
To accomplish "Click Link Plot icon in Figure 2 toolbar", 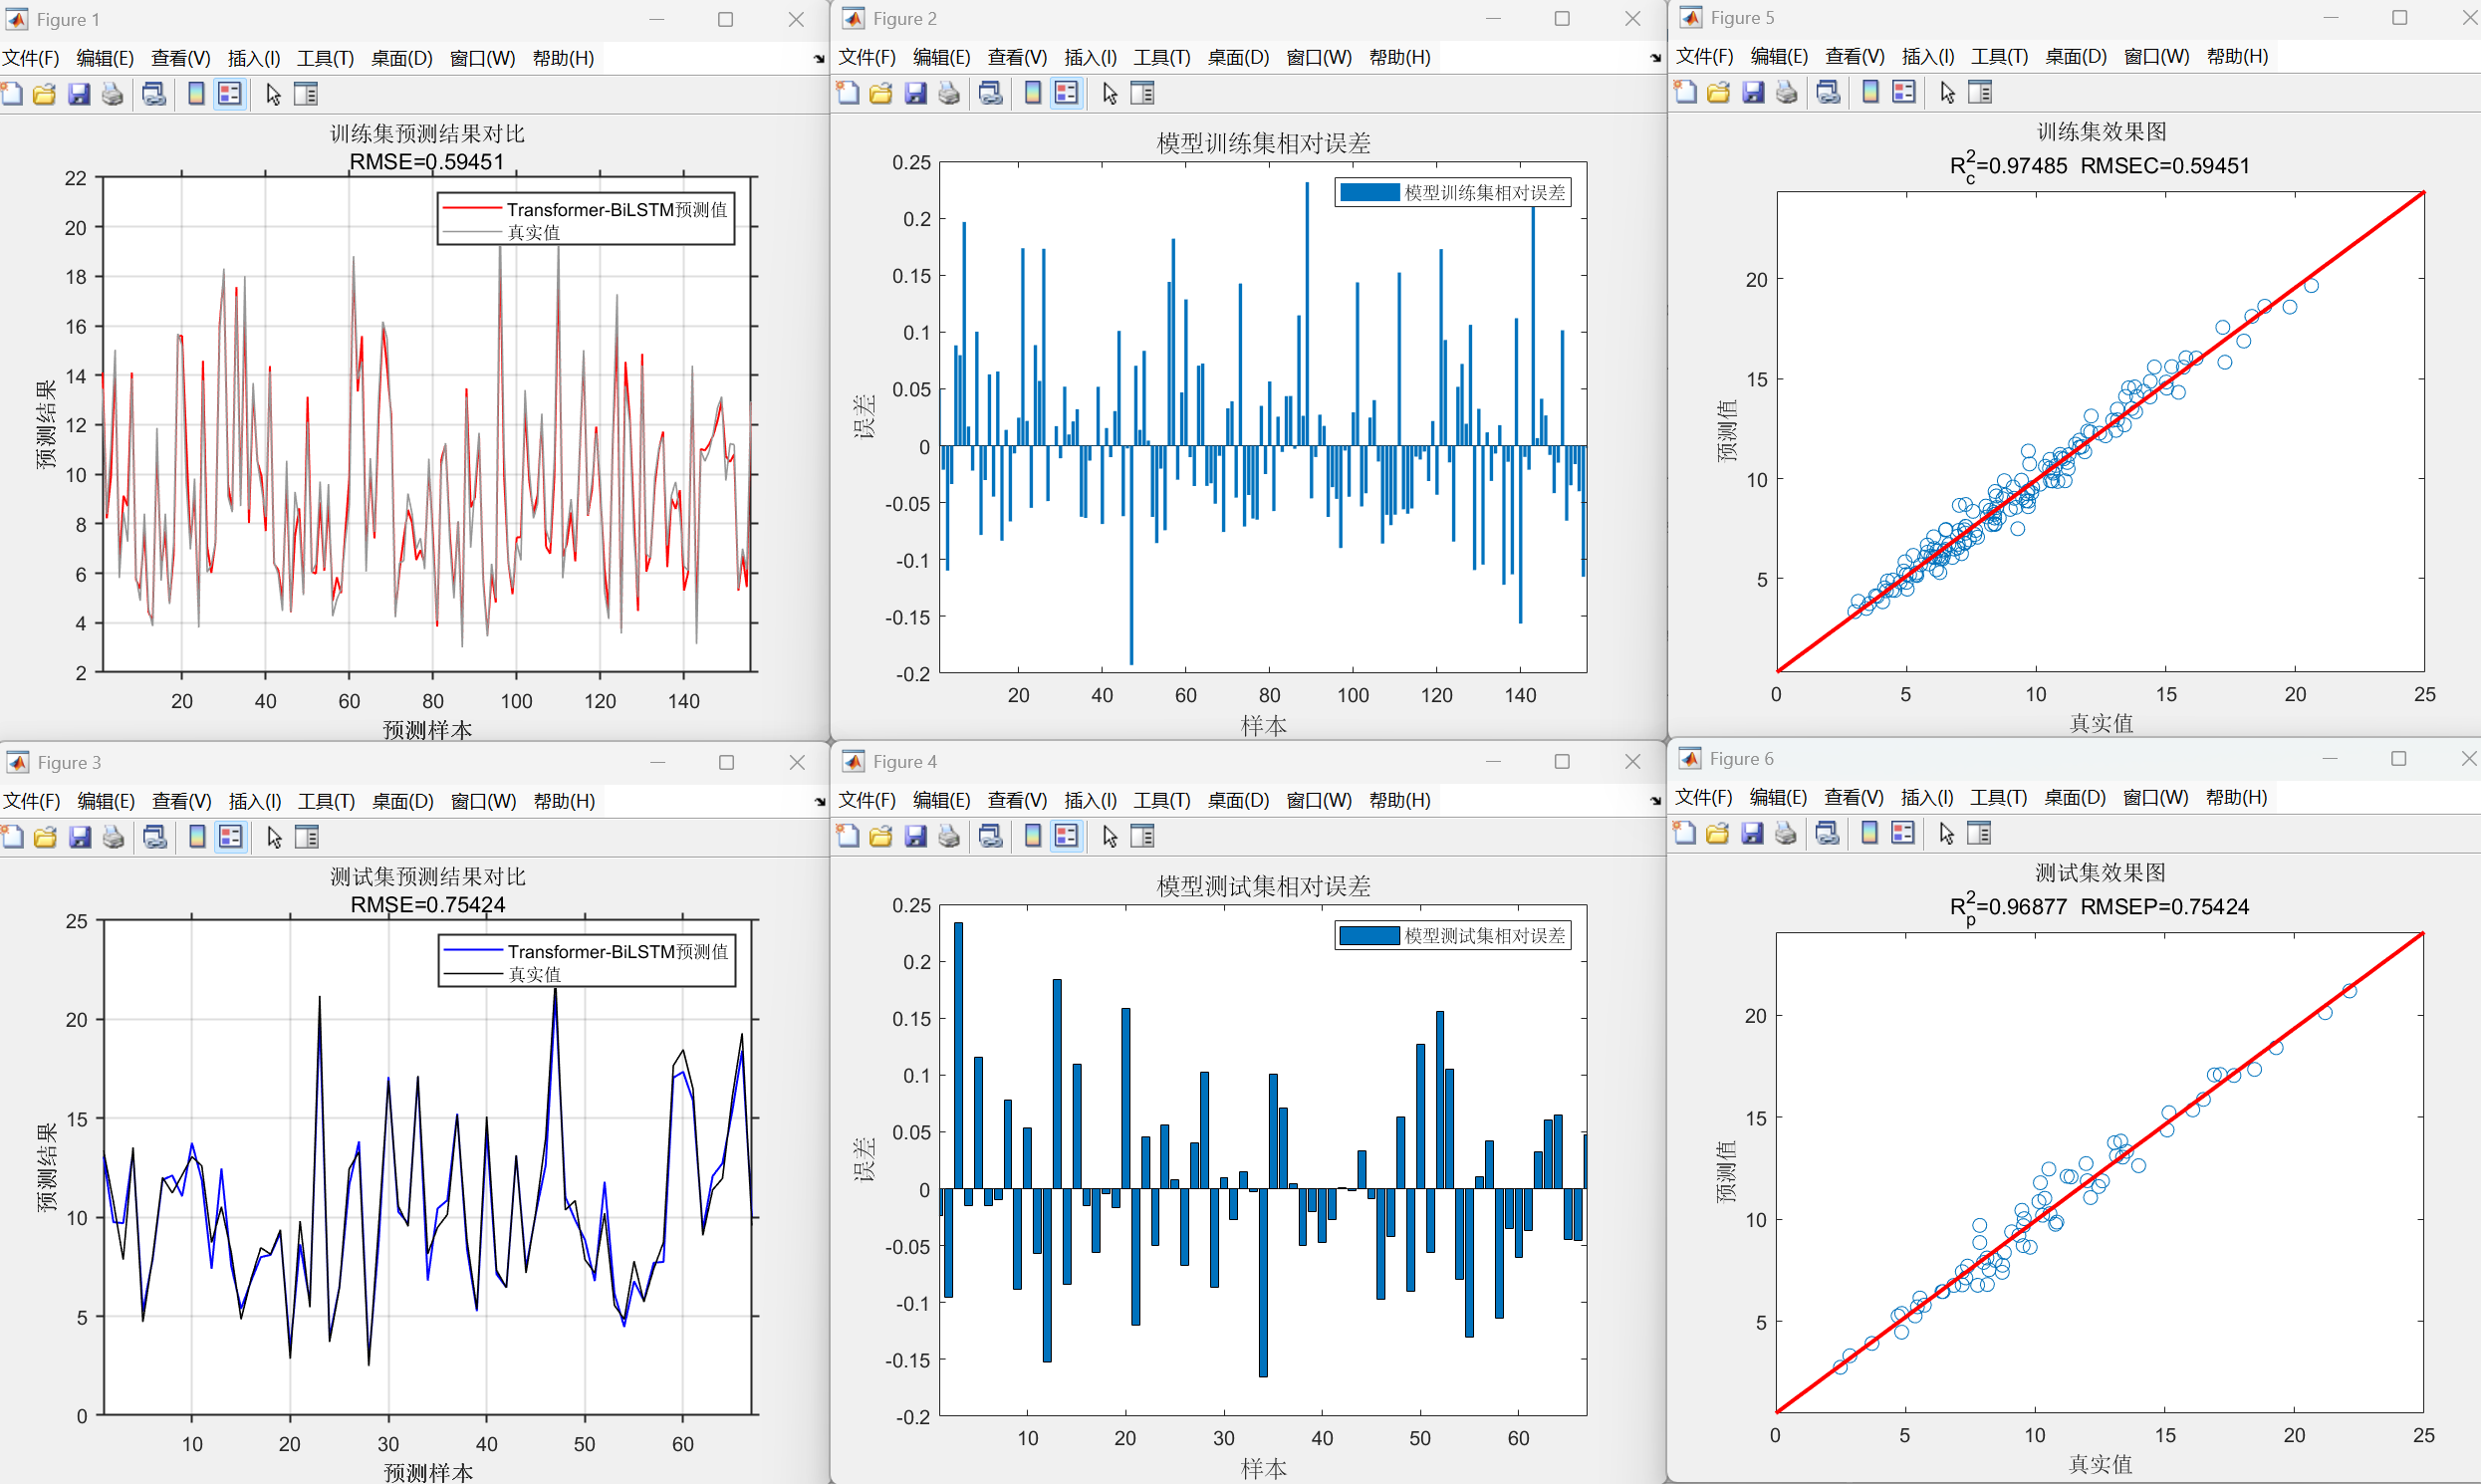I will click(x=990, y=93).
